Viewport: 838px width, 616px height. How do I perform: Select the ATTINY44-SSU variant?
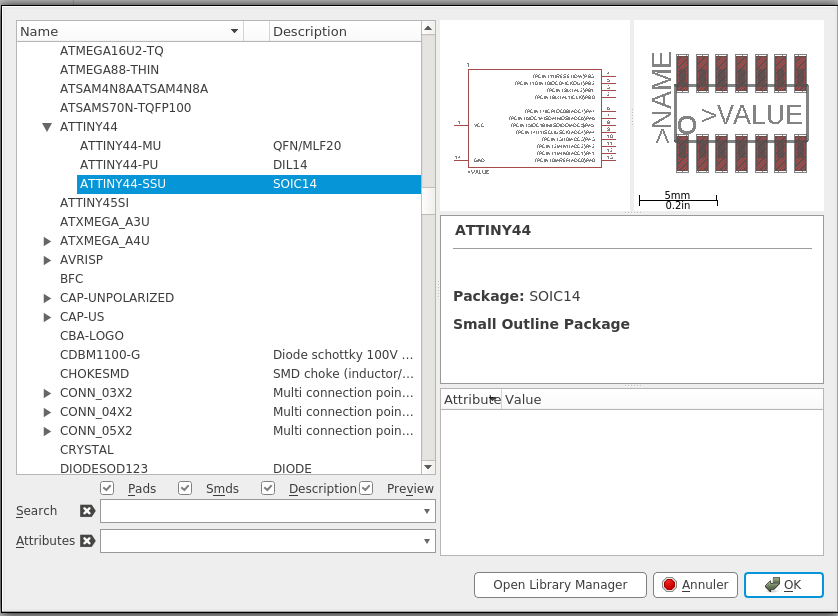[249, 184]
